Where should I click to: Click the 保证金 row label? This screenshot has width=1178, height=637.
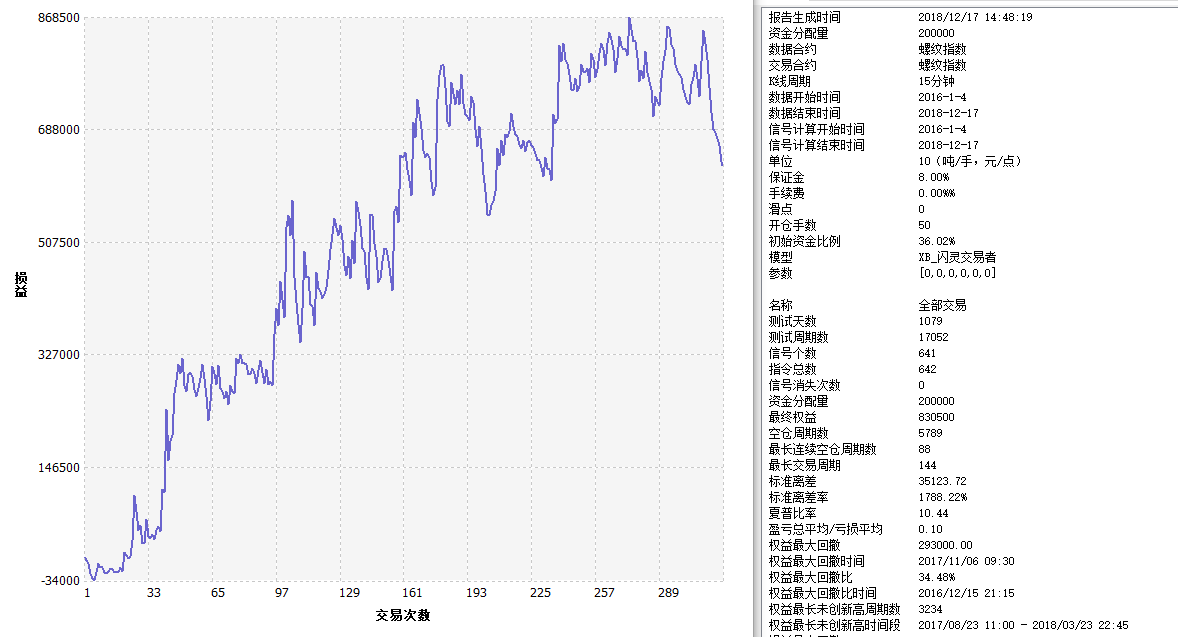pyautogui.click(x=786, y=177)
